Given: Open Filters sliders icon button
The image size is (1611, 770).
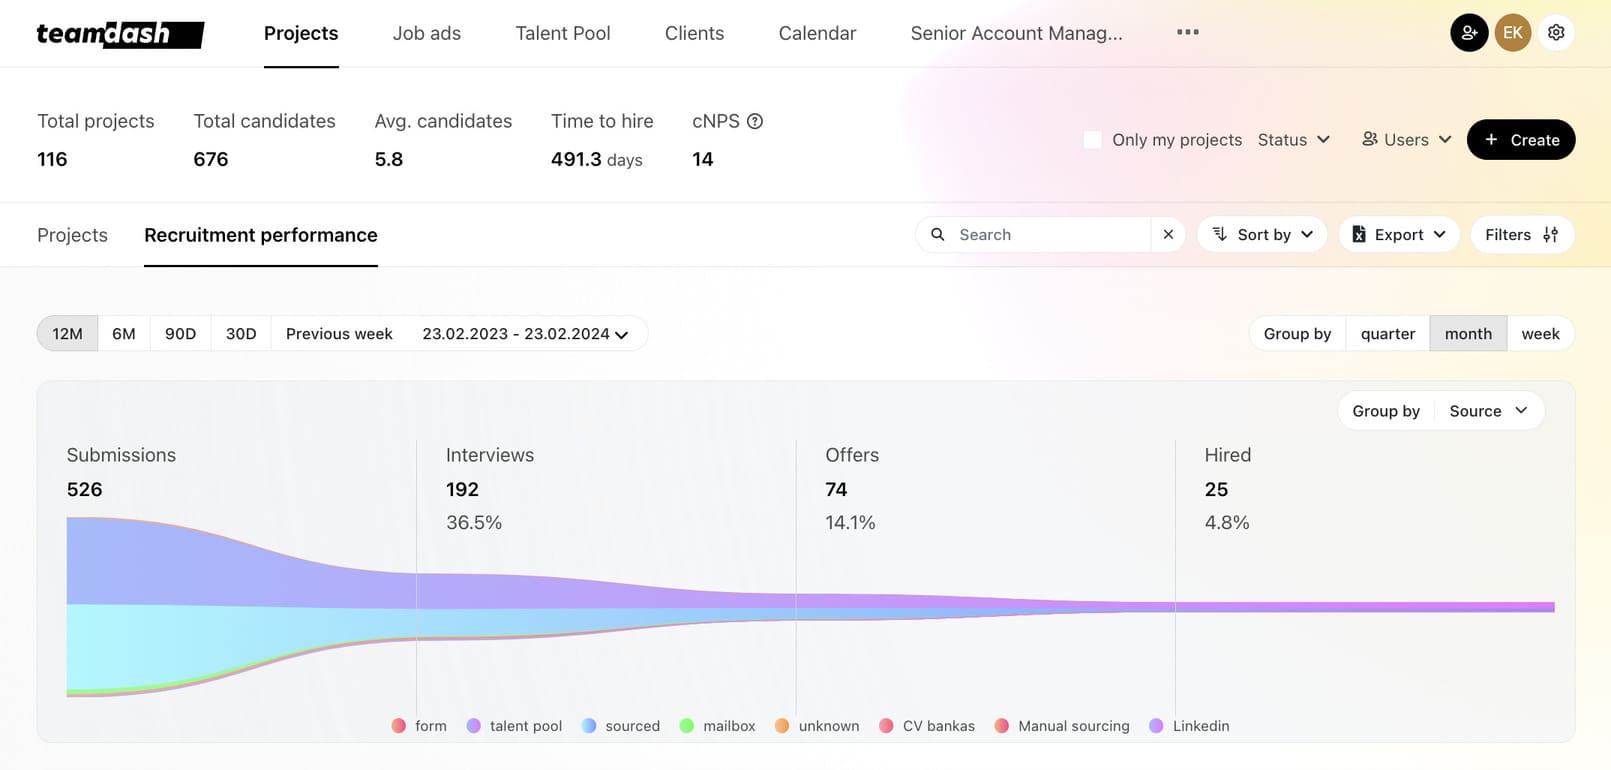Looking at the screenshot, I should click(1522, 234).
